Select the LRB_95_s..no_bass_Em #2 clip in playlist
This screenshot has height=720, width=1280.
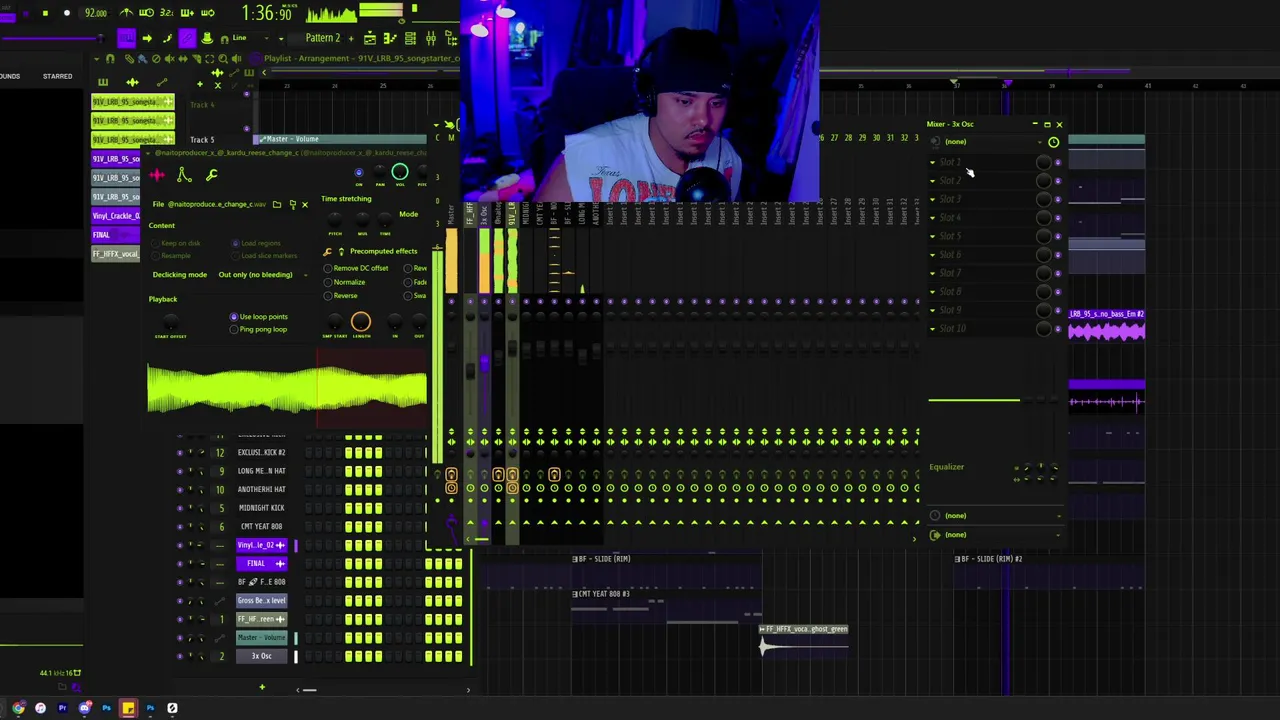pos(1106,326)
